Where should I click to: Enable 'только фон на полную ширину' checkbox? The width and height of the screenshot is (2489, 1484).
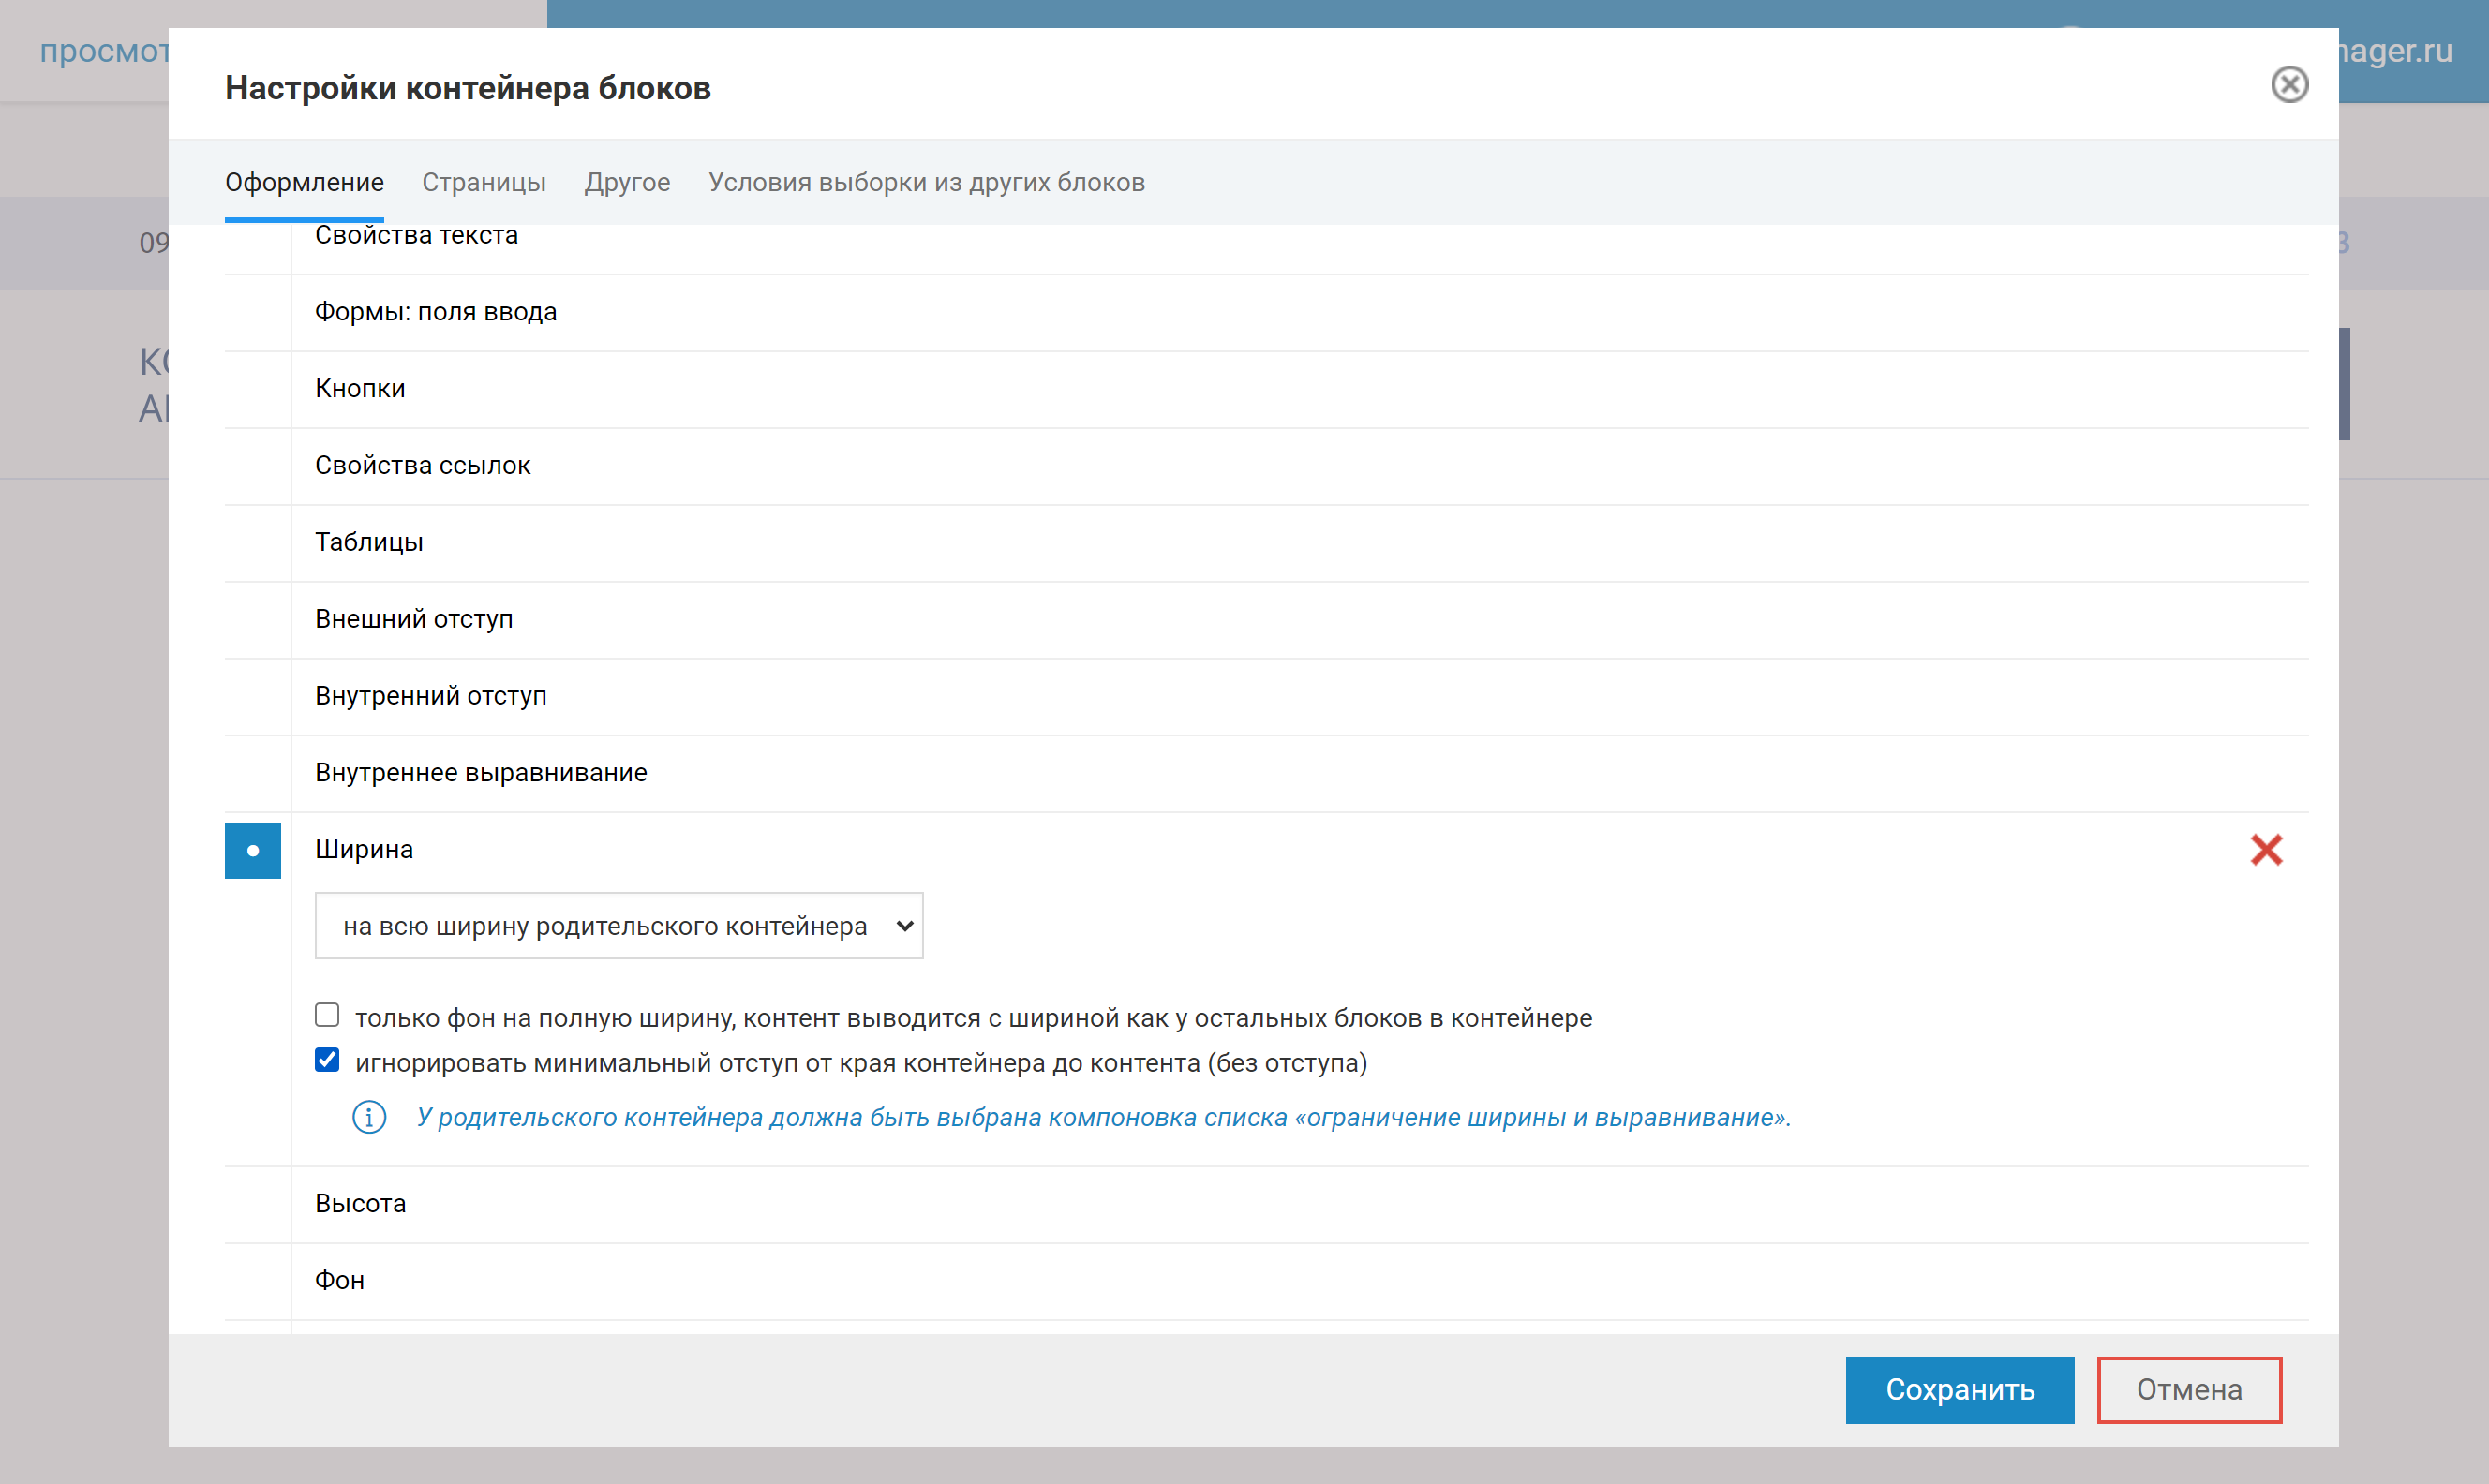click(327, 1015)
